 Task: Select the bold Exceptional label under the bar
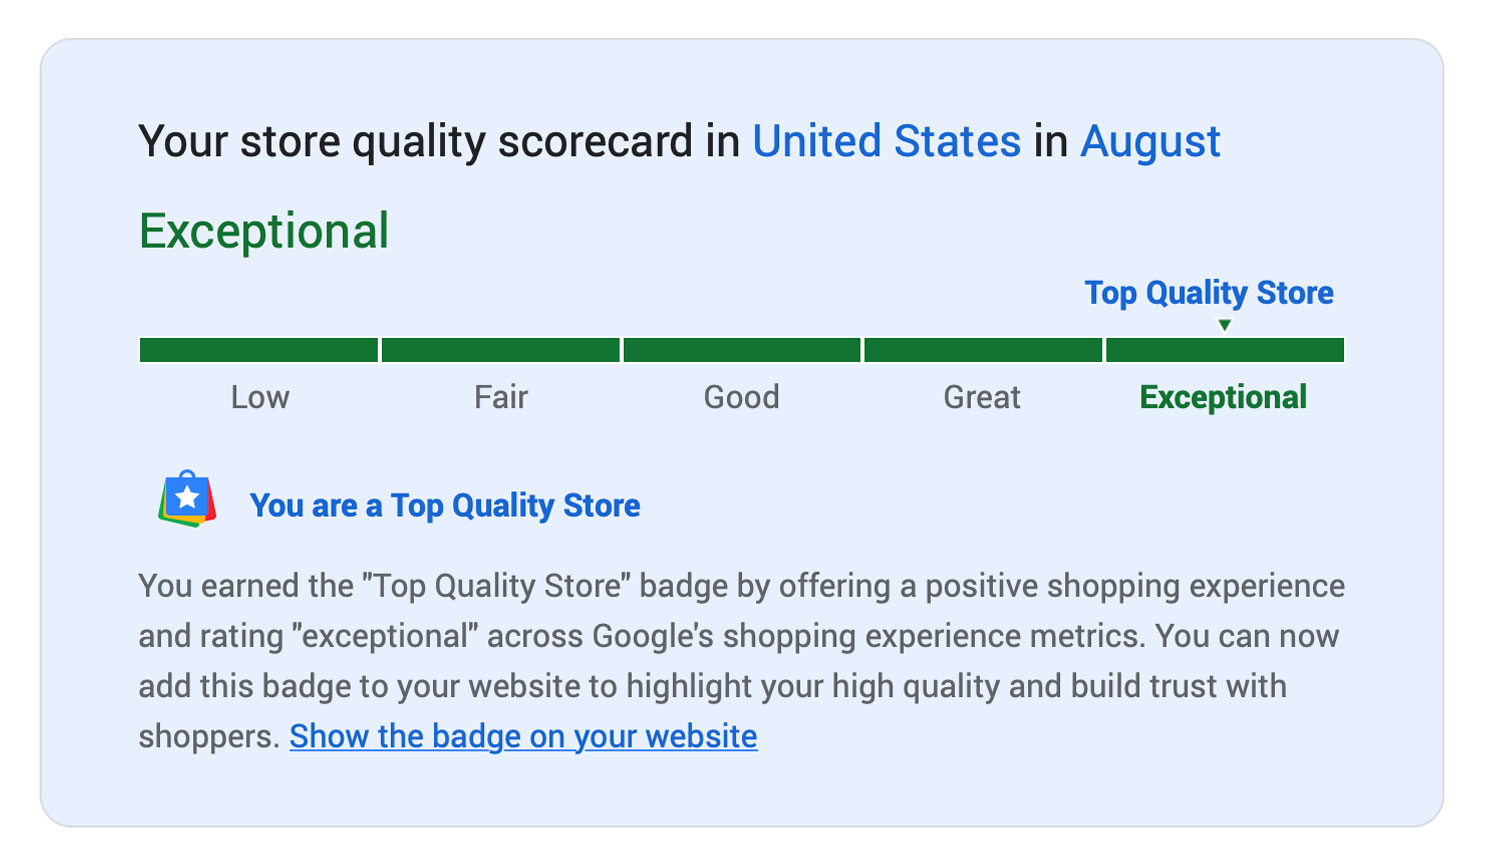pos(1223,398)
